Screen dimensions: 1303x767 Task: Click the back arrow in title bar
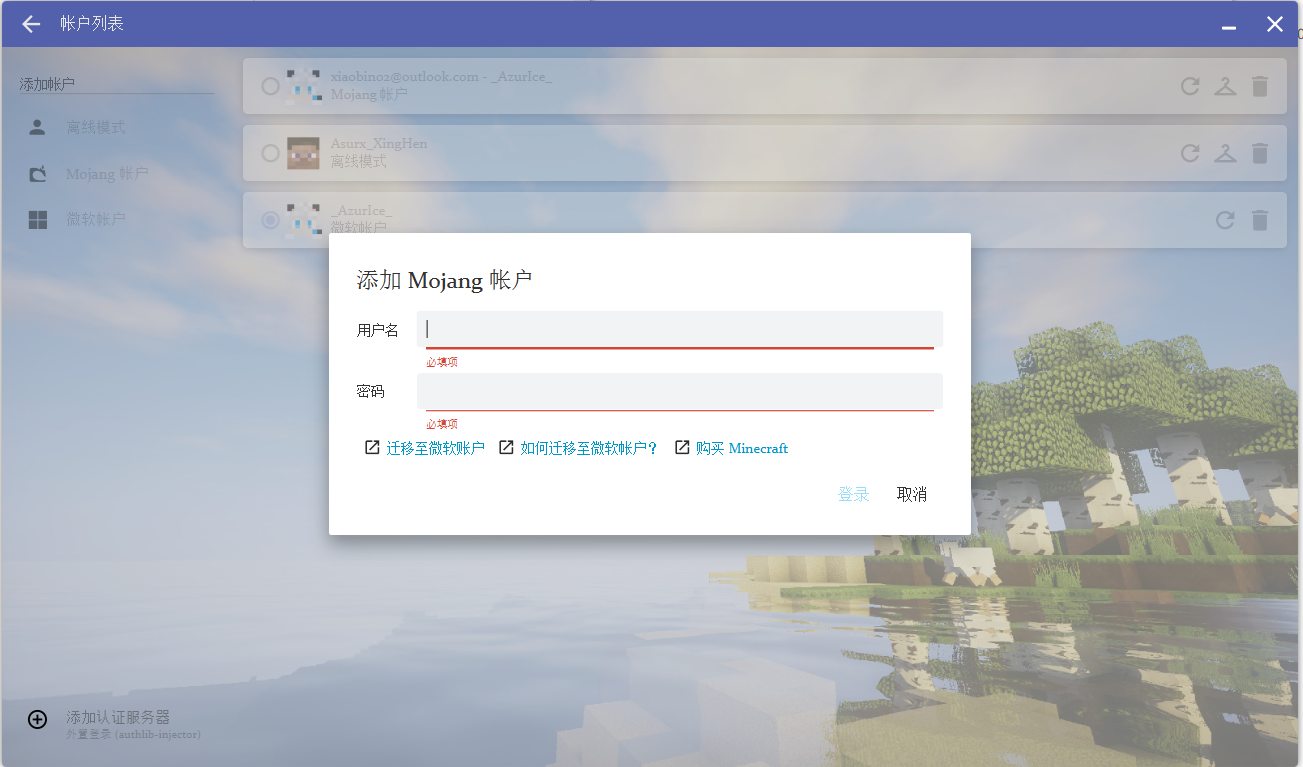31,24
